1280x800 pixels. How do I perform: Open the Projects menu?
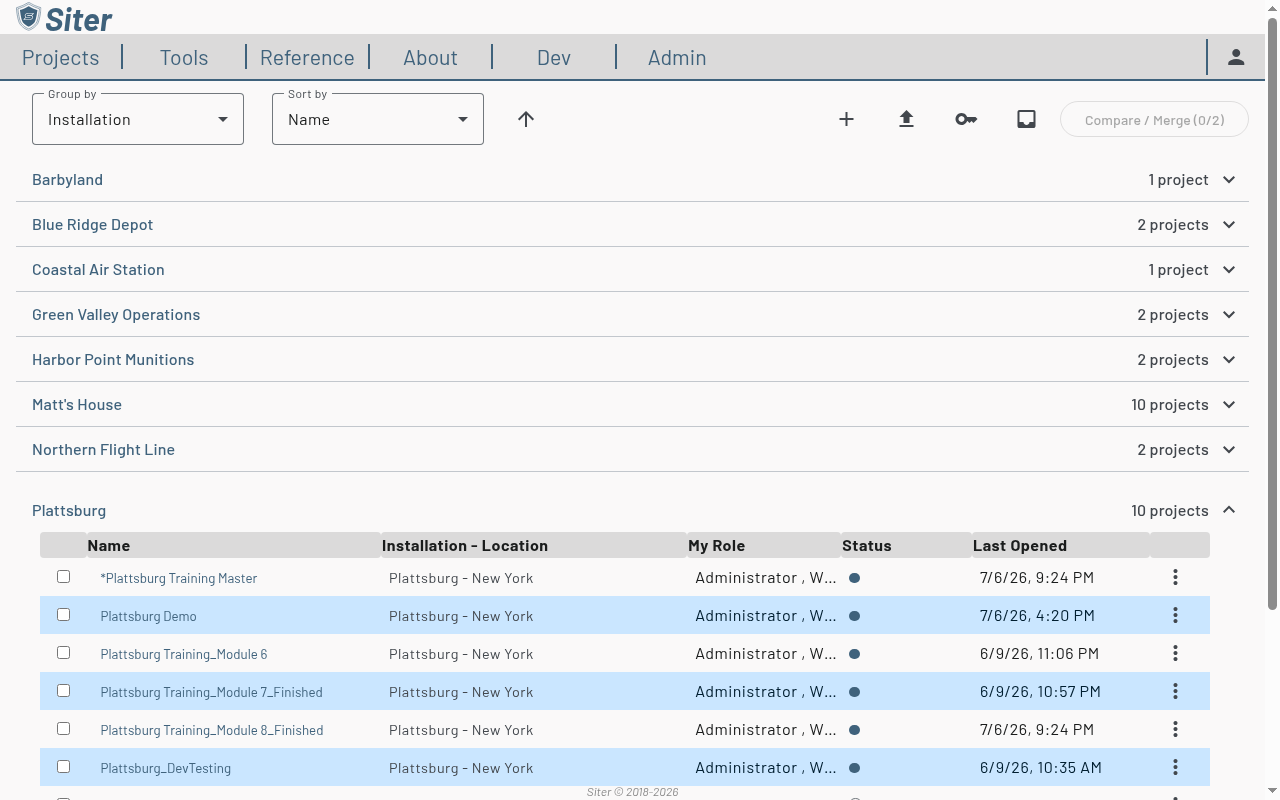(60, 57)
